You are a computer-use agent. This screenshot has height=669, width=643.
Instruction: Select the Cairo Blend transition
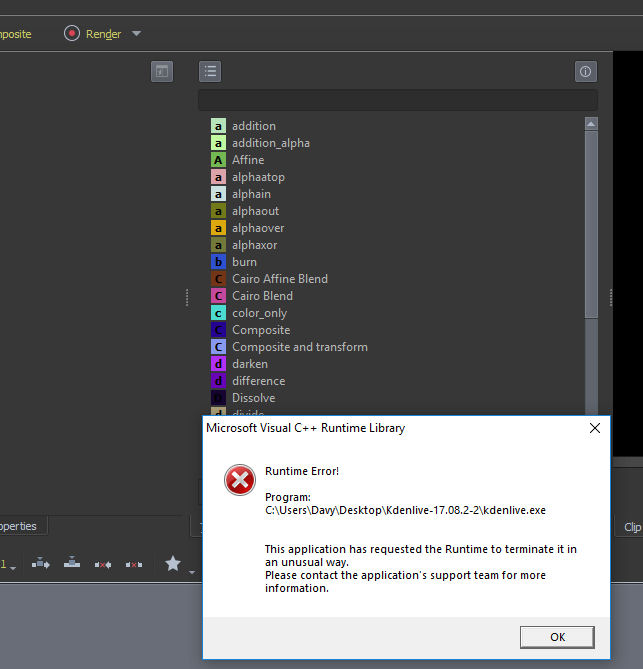(252, 296)
